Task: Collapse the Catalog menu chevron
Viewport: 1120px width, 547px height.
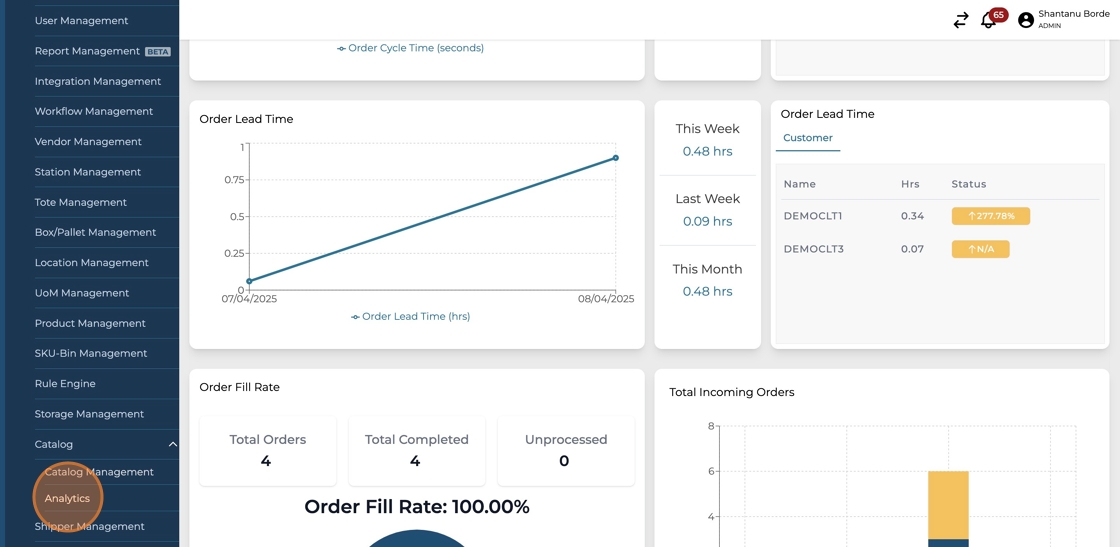Action: point(172,444)
